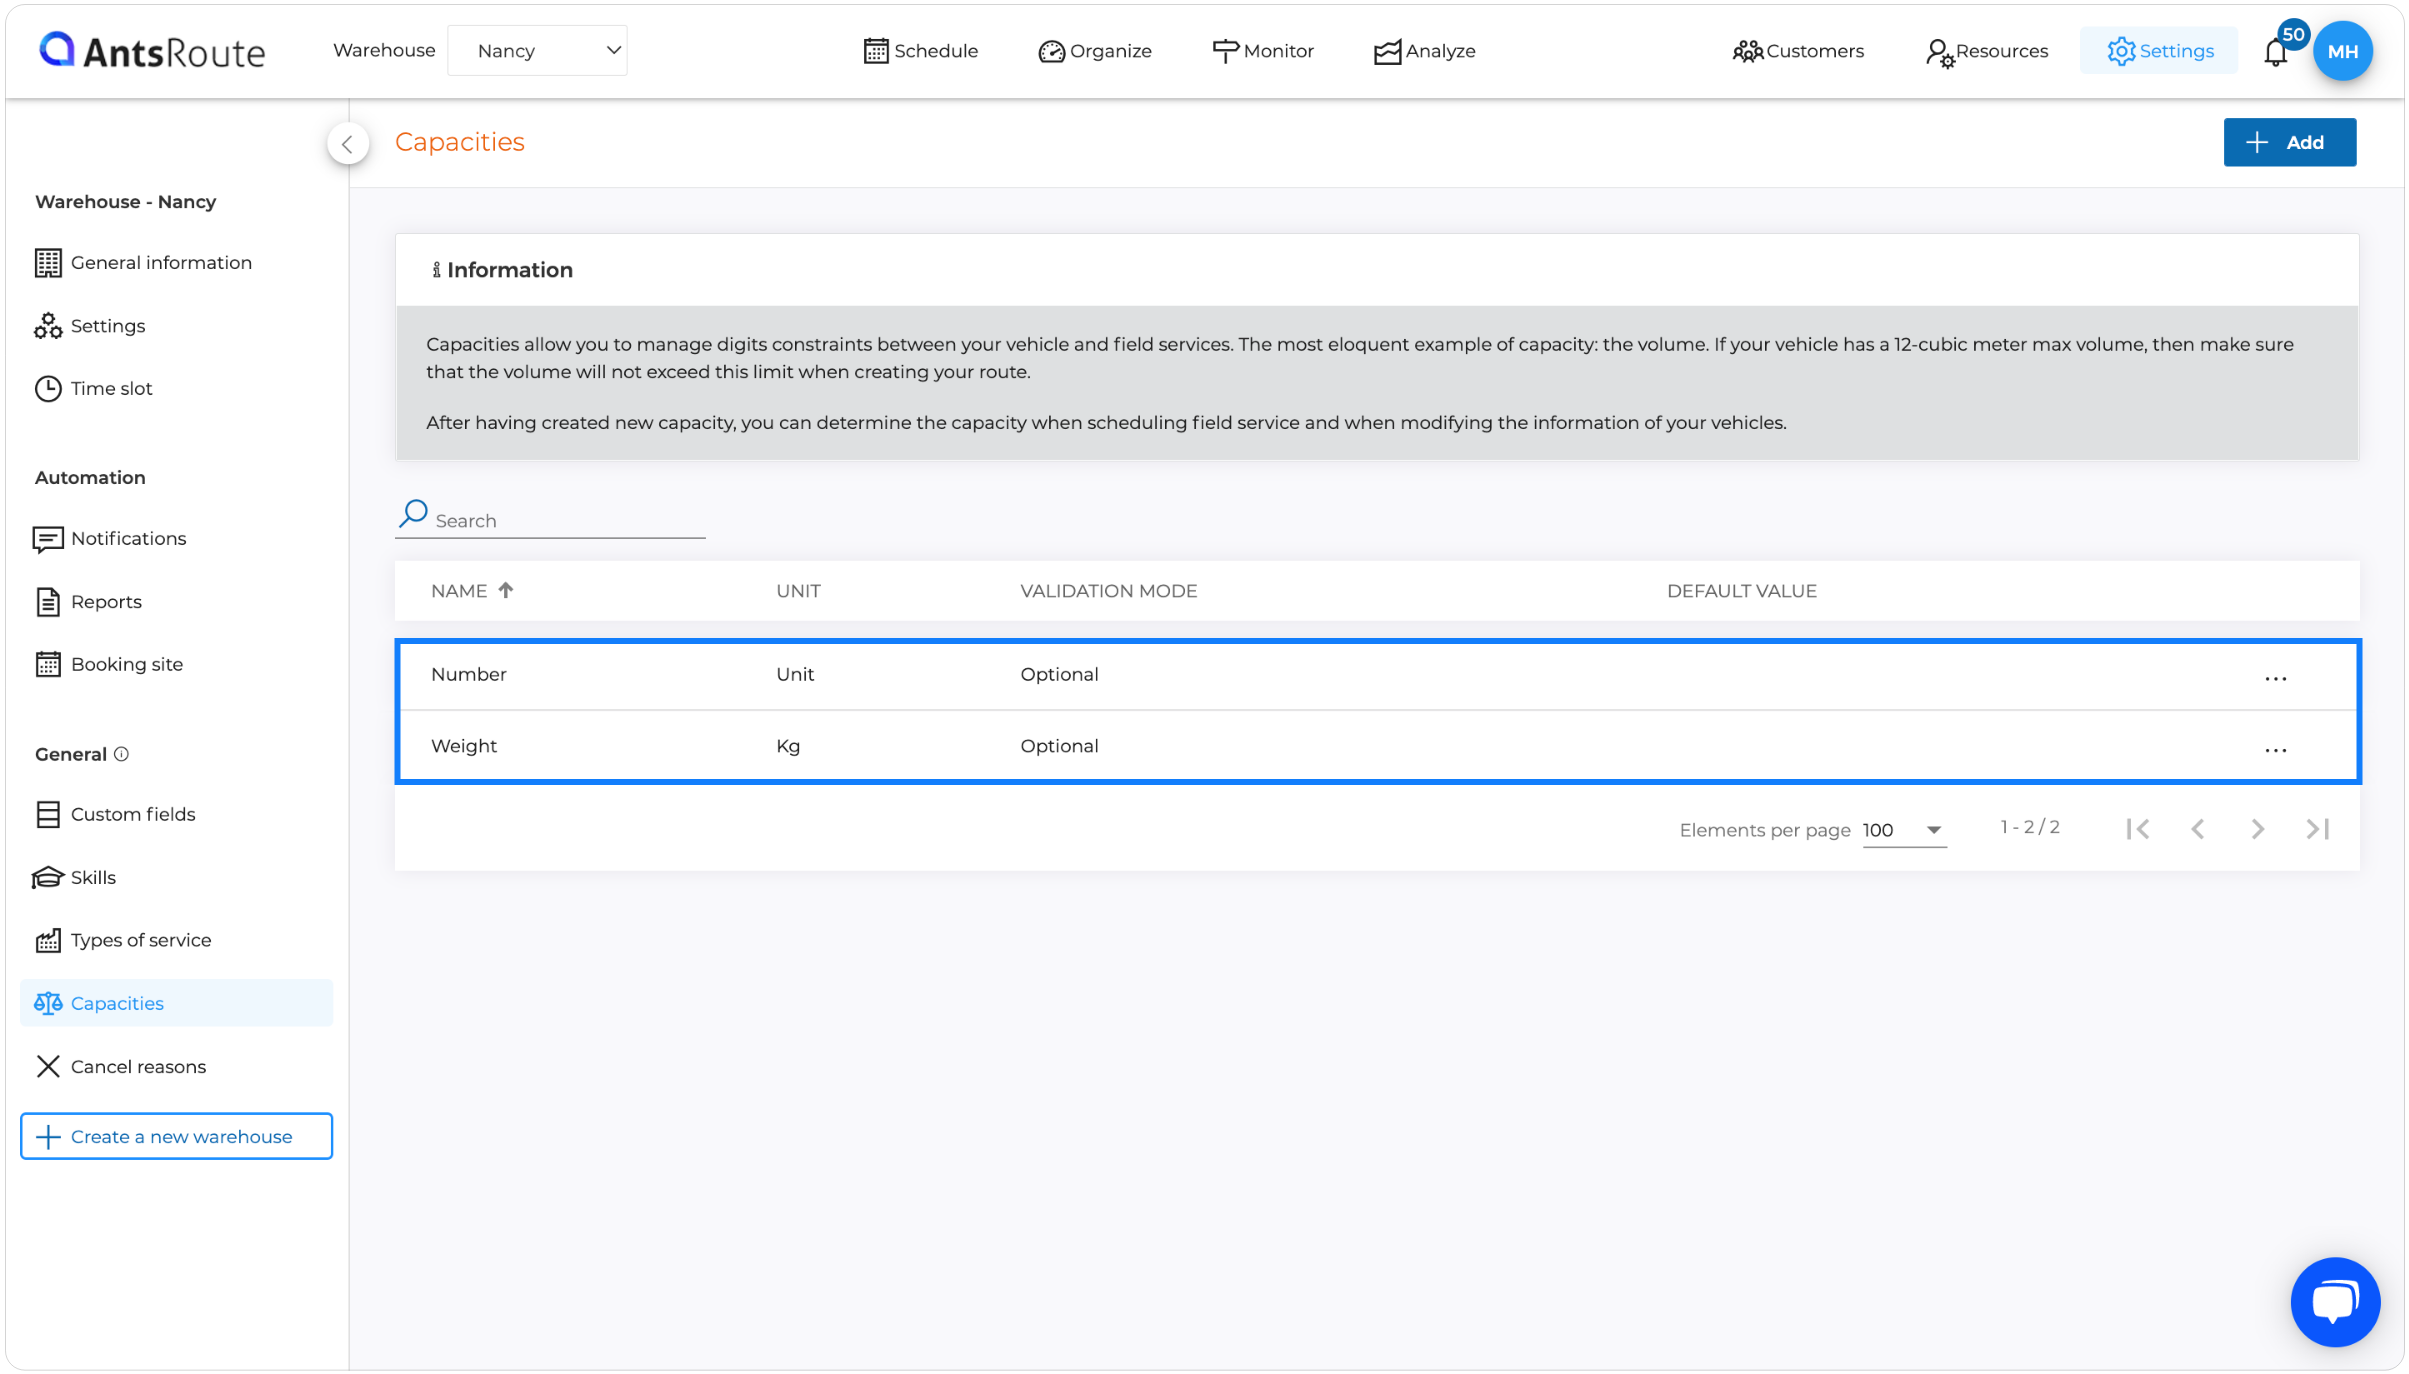The height and width of the screenshot is (1374, 2409).
Task: Go to the Analyze menu
Action: point(1424,51)
